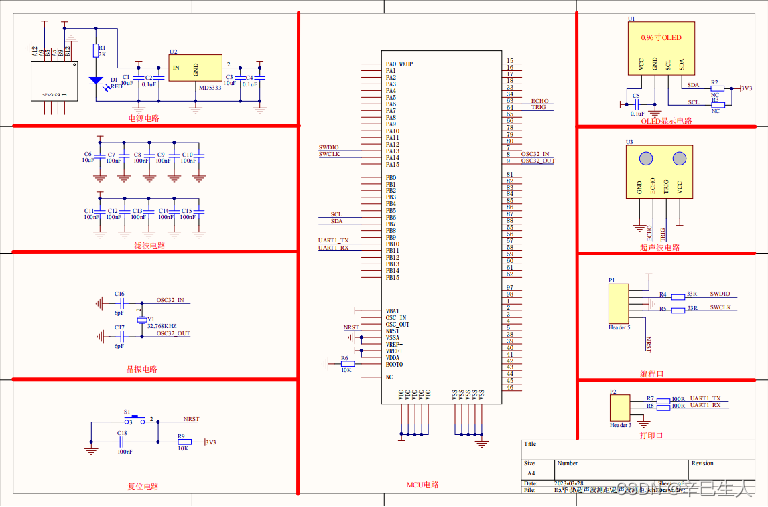The image size is (768, 507).
Task: Click the ground symbol below MCU VSS pins
Action: tap(482, 444)
